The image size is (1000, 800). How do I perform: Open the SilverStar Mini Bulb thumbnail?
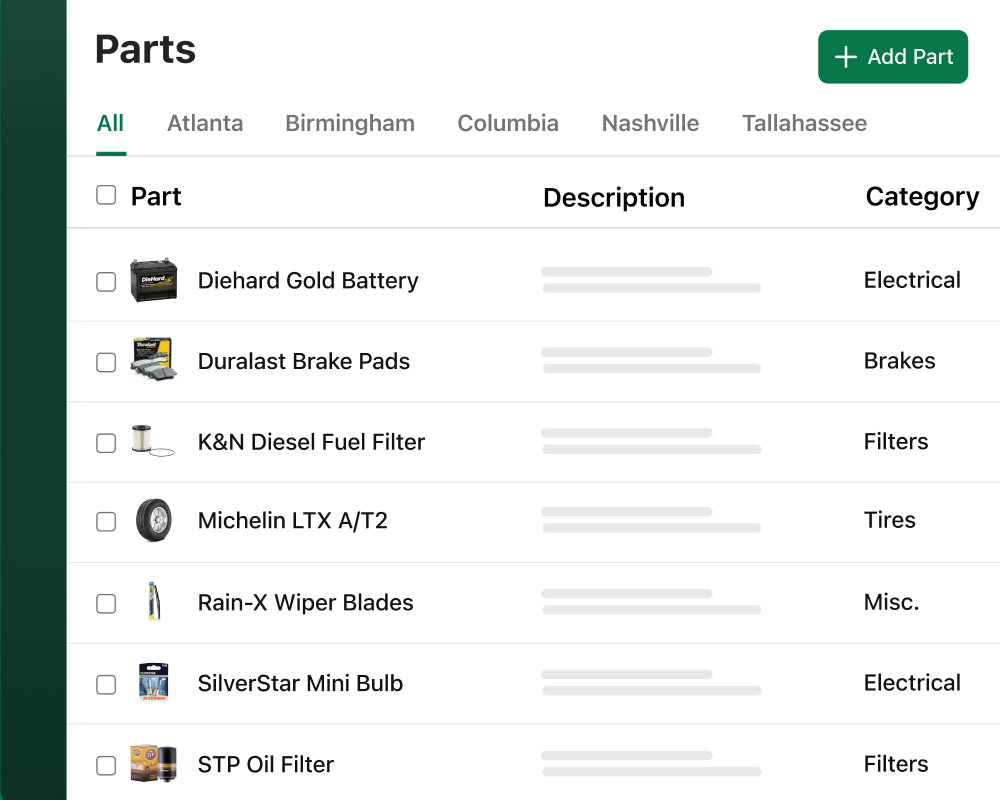pyautogui.click(x=154, y=682)
